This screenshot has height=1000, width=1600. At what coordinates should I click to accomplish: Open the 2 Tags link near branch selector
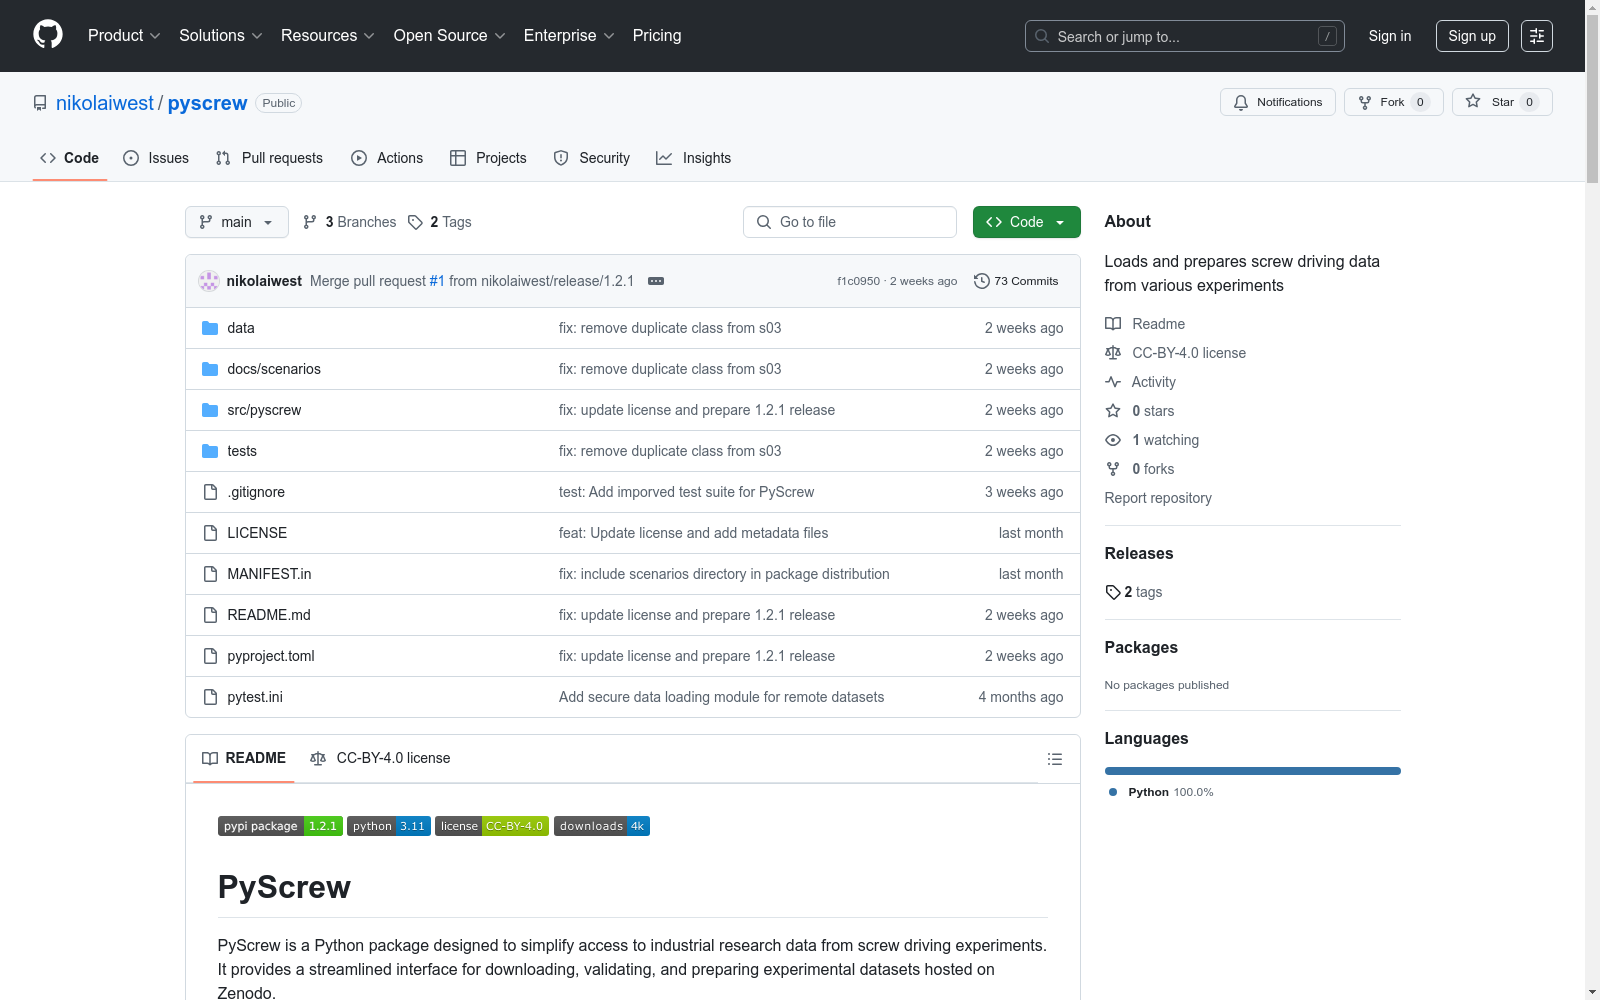coord(440,222)
